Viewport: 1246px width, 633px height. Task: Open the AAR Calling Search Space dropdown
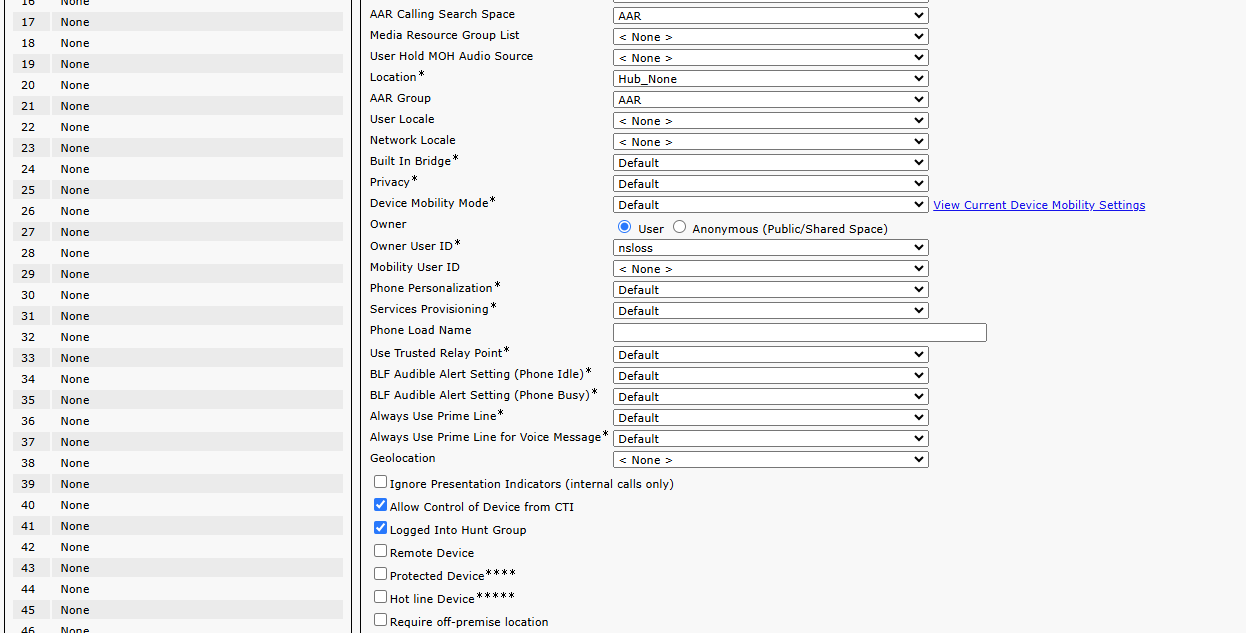[x=770, y=15]
